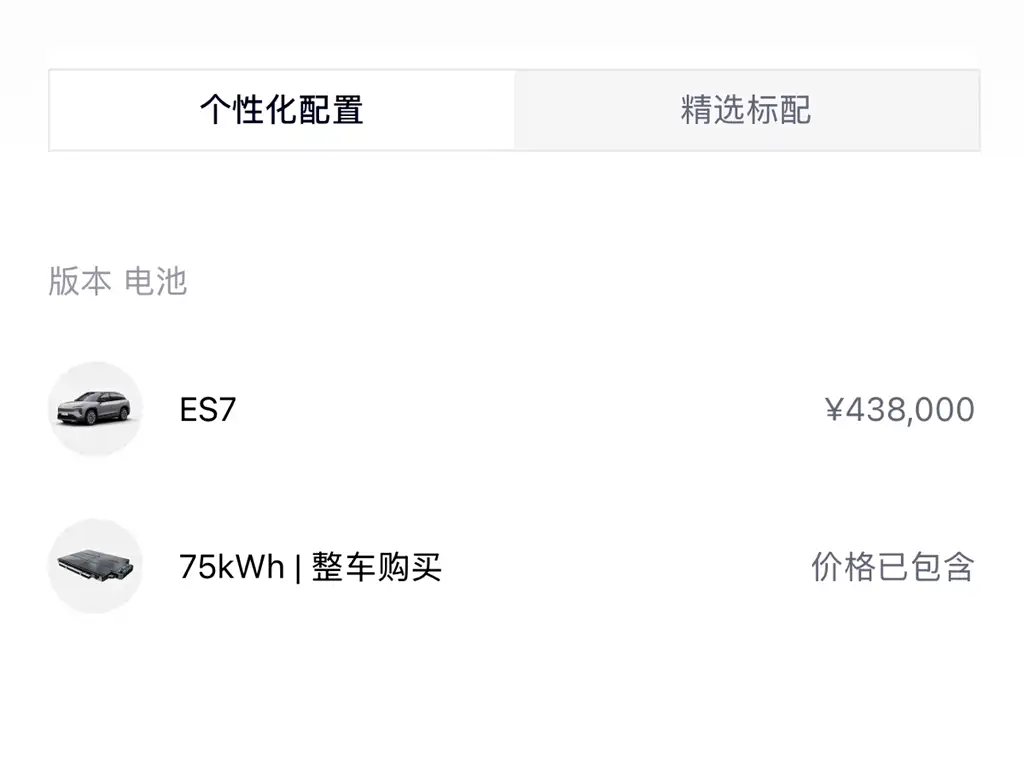Screen dimensions: 1024x768
Task: Choose the 整车购买 purchase option text
Action: click(x=377, y=567)
